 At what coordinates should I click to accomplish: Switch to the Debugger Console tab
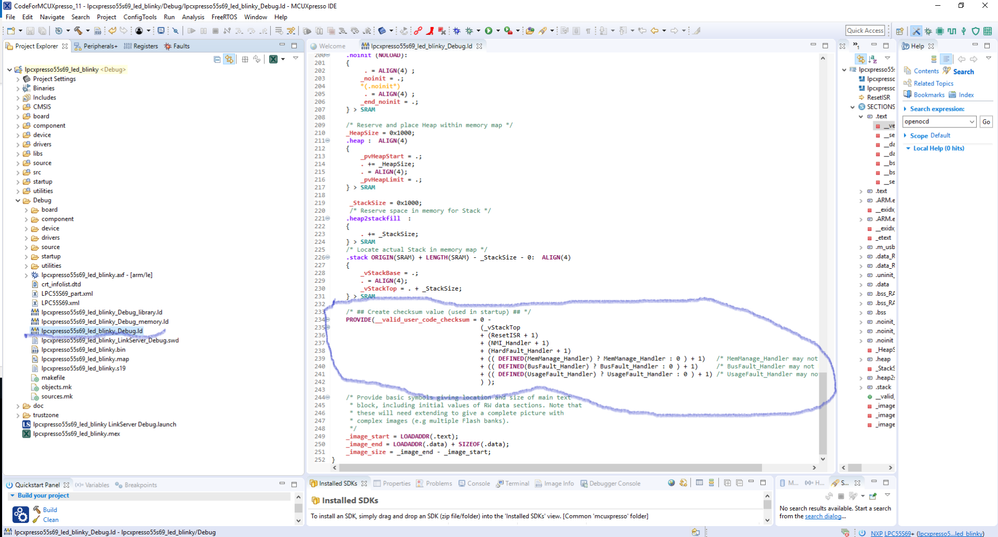(x=610, y=484)
